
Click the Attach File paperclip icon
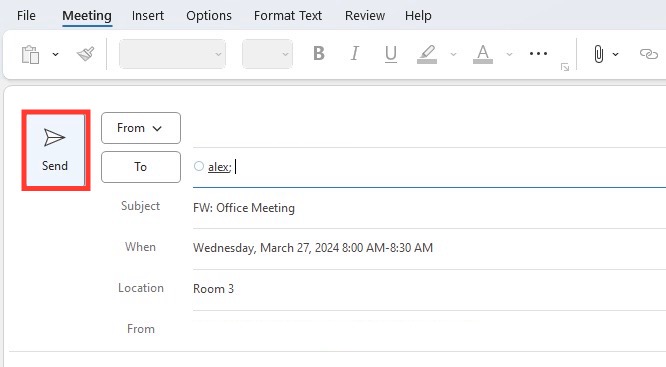tap(598, 54)
